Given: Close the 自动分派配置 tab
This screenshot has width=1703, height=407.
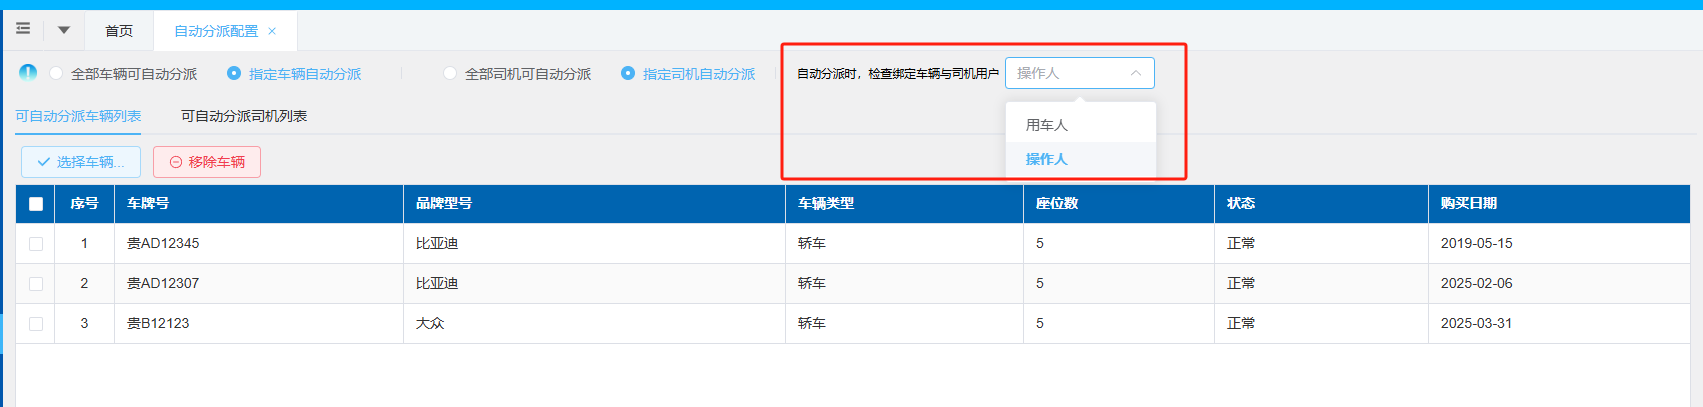Looking at the screenshot, I should pos(272,31).
